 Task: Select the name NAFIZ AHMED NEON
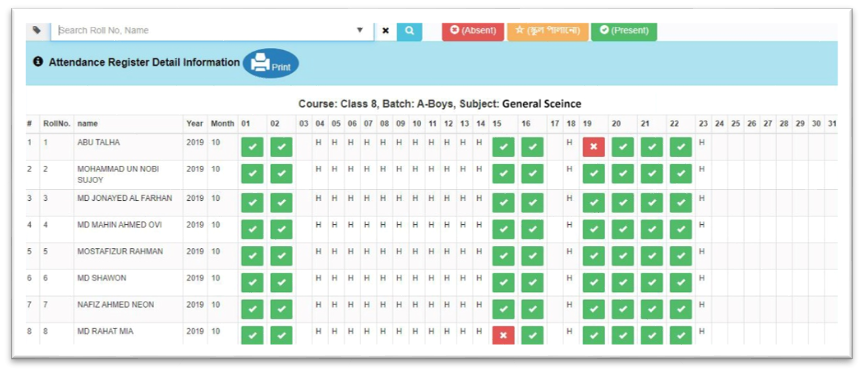coord(116,304)
